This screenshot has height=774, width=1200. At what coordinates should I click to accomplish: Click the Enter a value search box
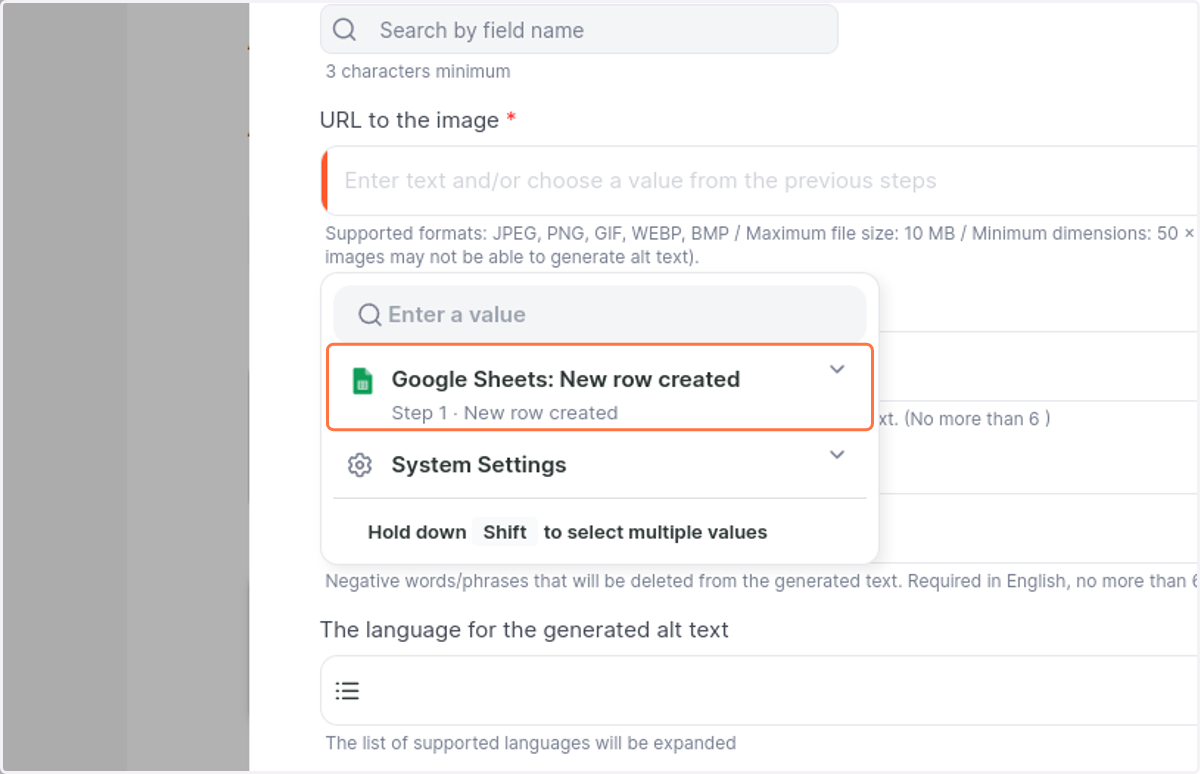(x=599, y=314)
